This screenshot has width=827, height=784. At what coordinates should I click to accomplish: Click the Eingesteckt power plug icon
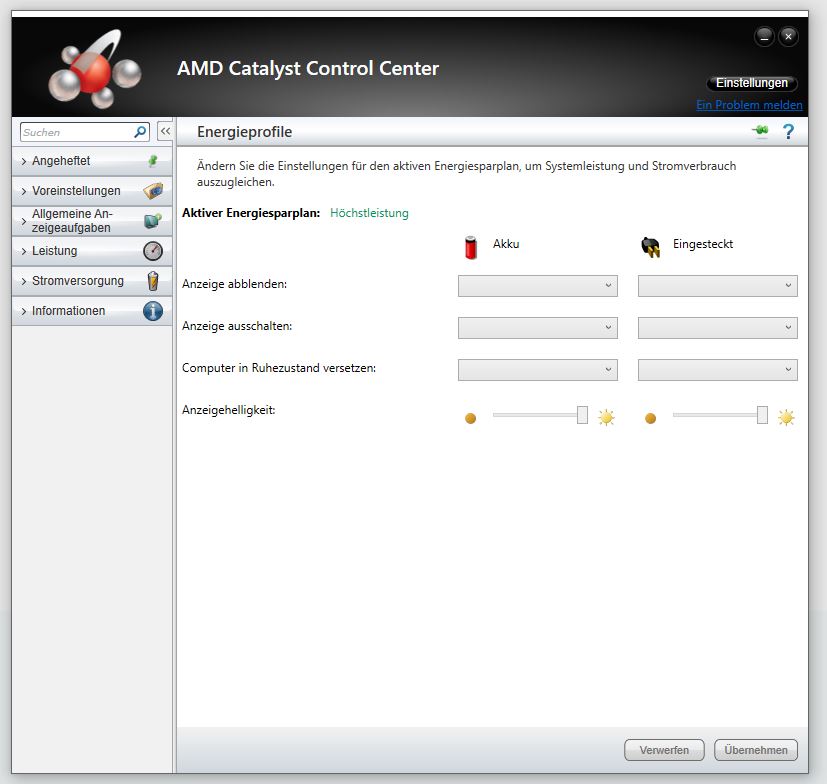[x=650, y=247]
